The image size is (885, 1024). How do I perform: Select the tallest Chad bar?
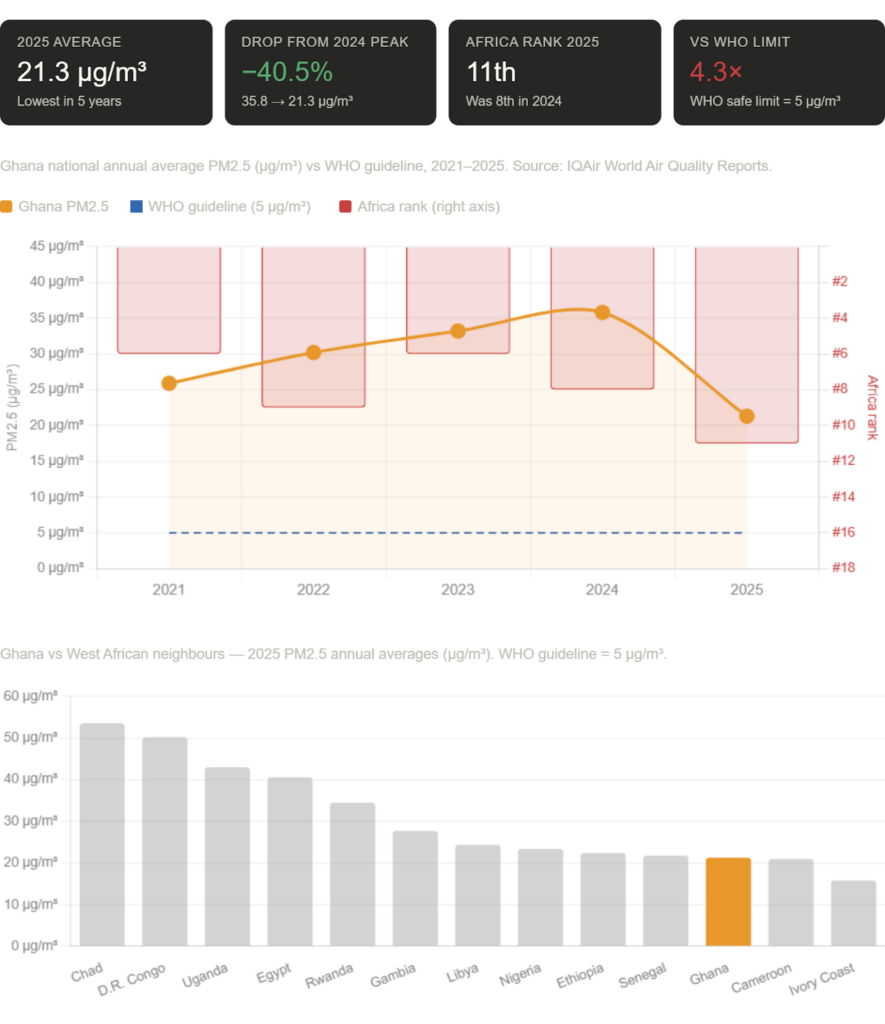click(102, 834)
